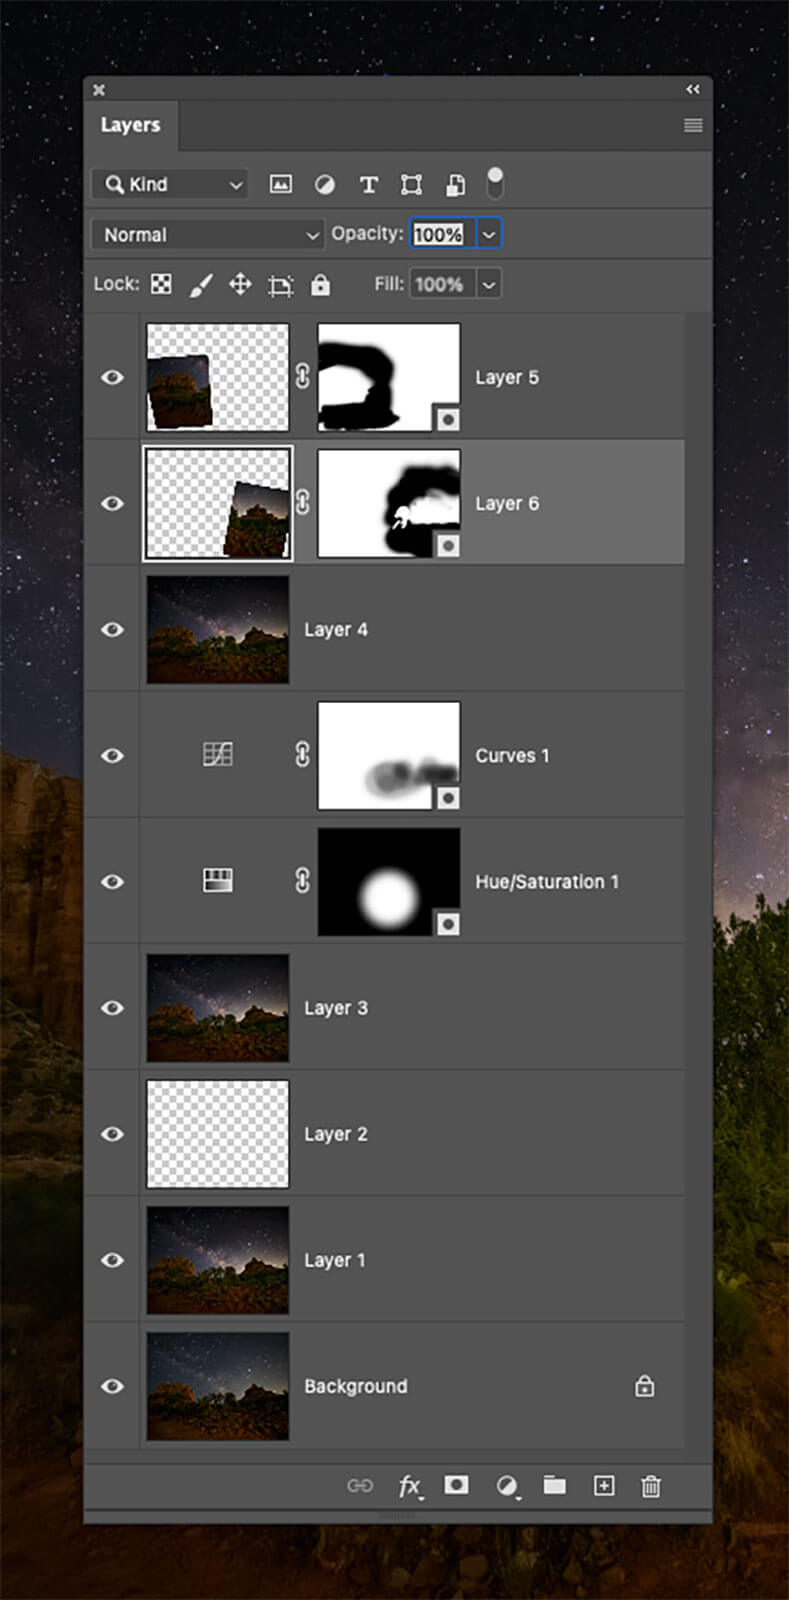The image size is (789, 1600).
Task: Open the Opacity slider dropdown arrow
Action: tap(489, 234)
